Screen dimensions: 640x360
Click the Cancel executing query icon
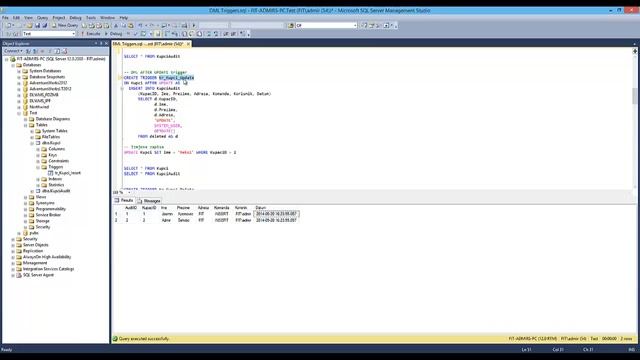[x=128, y=33]
